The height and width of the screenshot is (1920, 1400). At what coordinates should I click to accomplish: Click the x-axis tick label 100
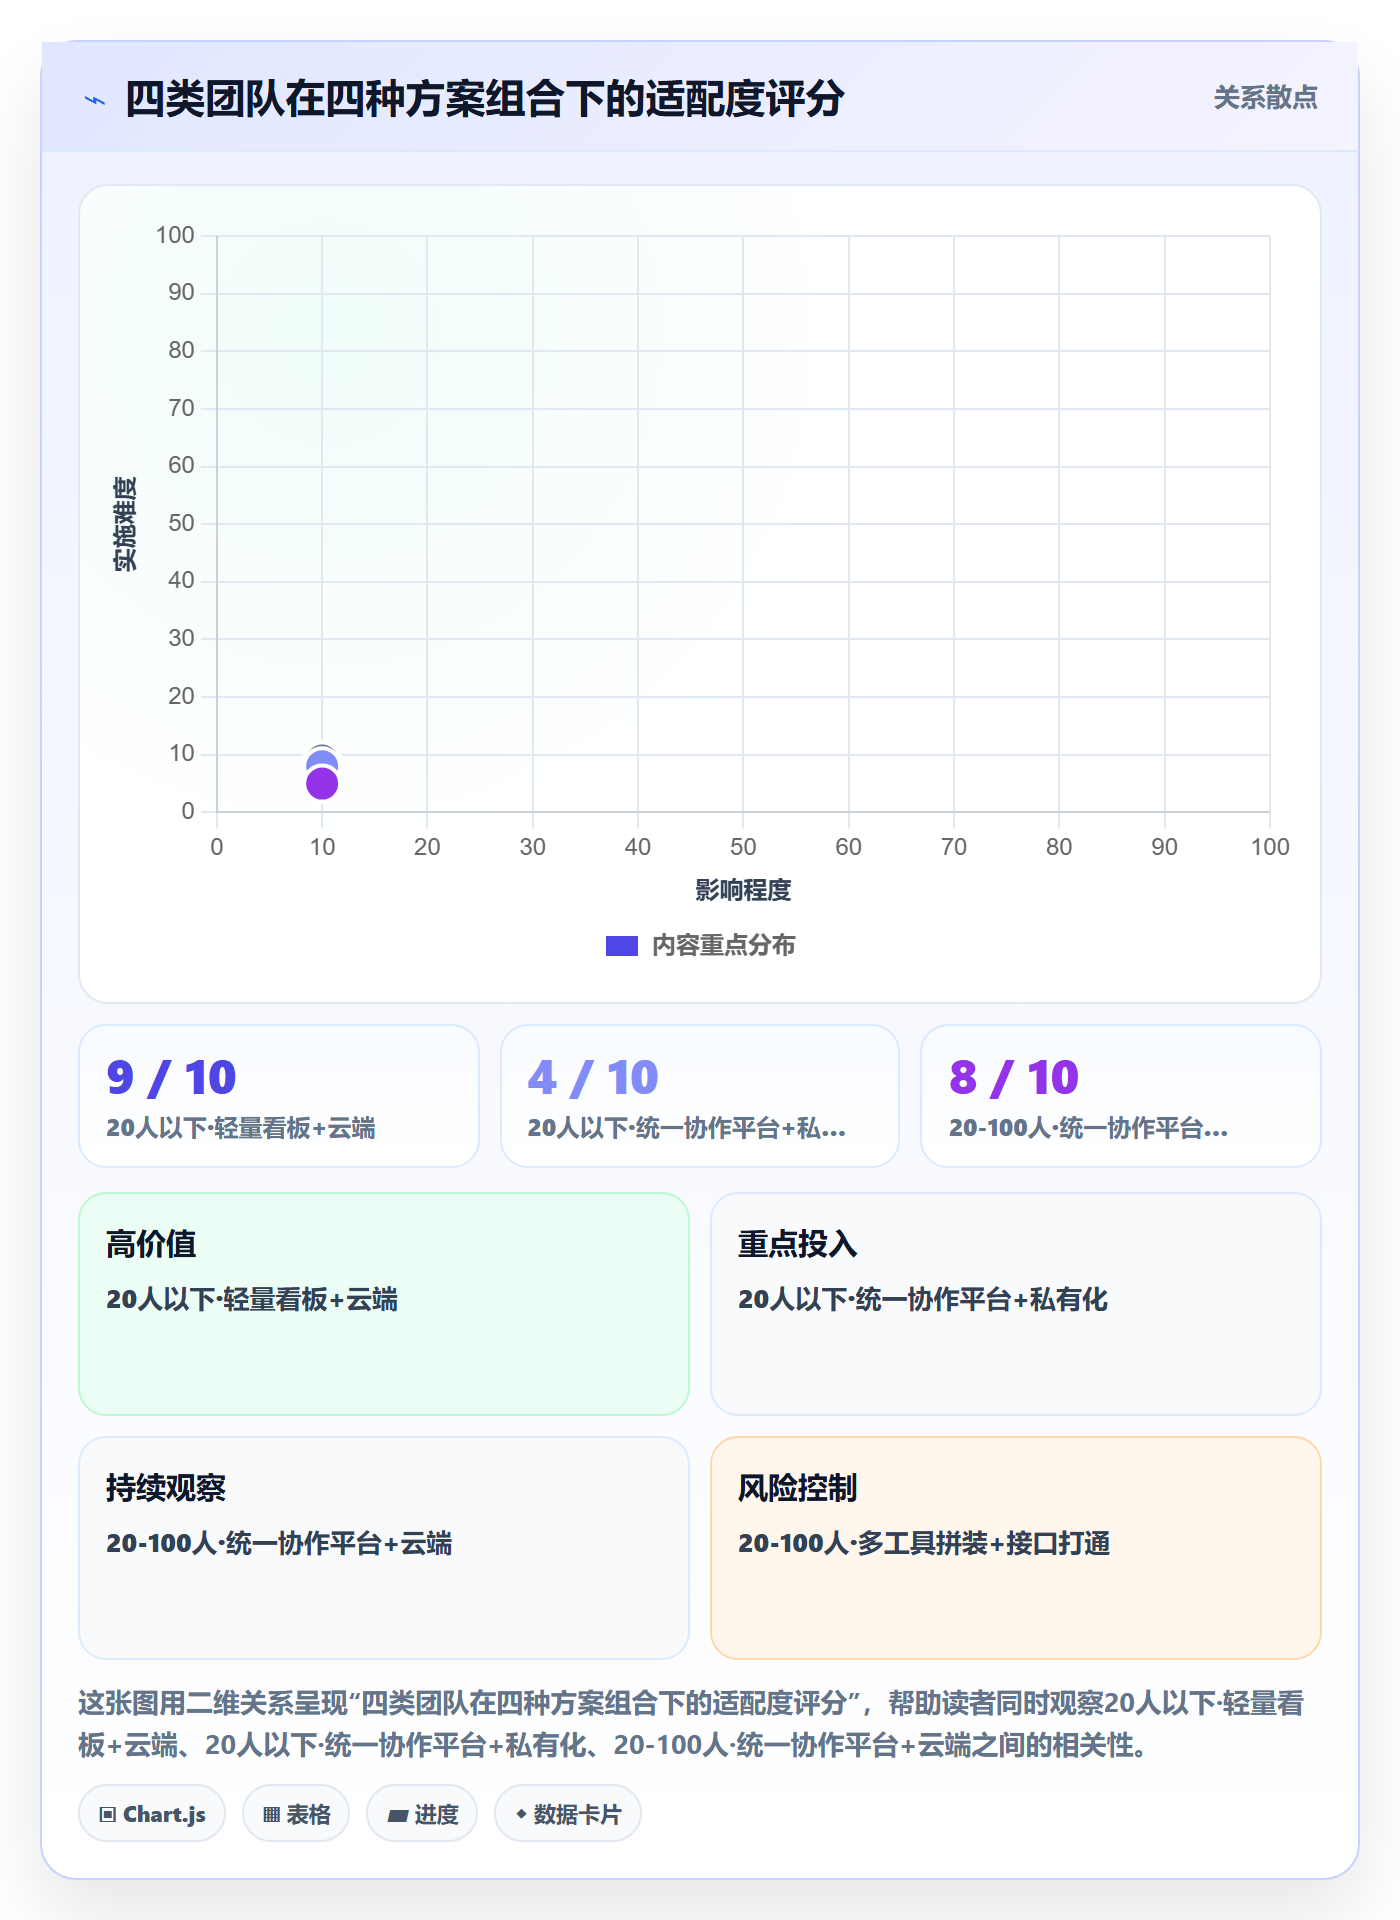click(1270, 847)
